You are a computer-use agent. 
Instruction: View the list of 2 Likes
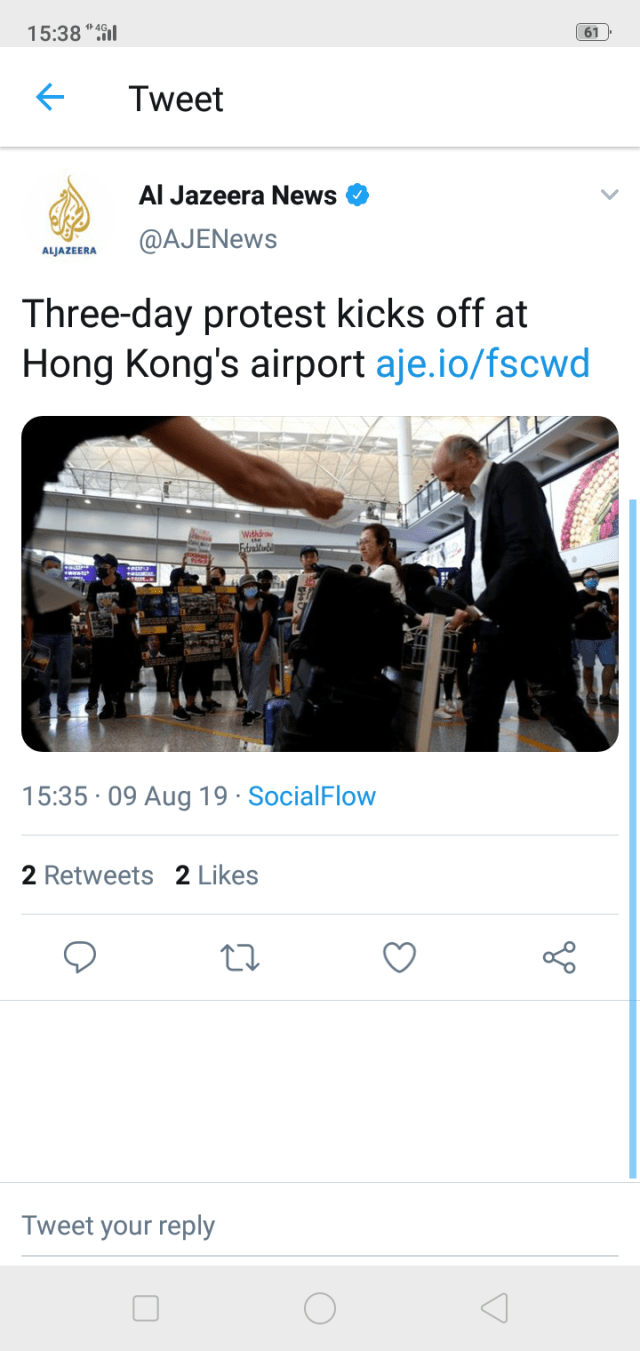[x=216, y=875]
